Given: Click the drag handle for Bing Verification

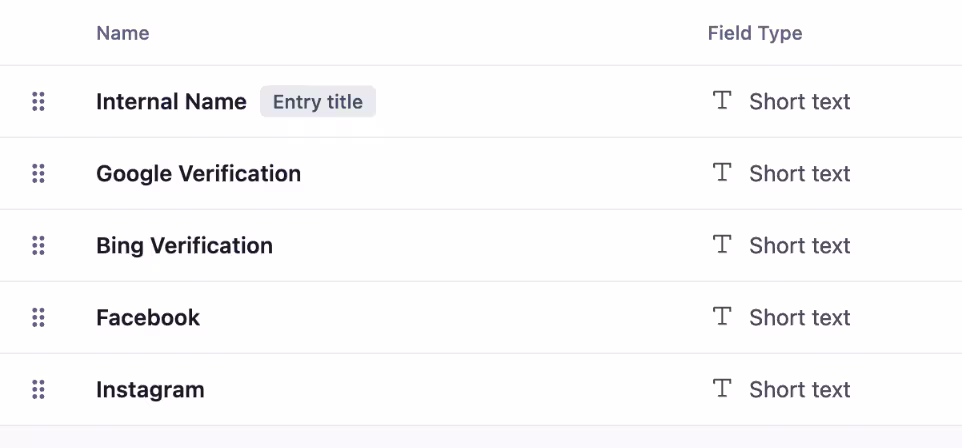Looking at the screenshot, I should coord(38,245).
